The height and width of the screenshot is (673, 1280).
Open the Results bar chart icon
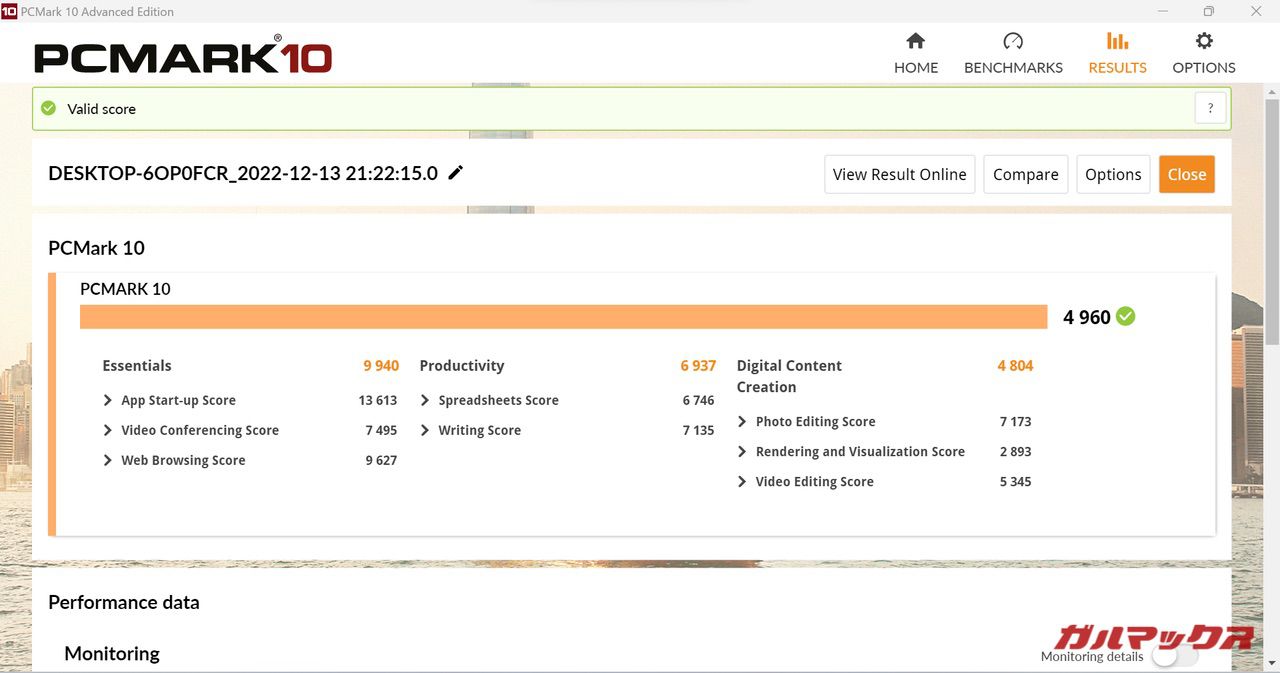tap(1117, 41)
